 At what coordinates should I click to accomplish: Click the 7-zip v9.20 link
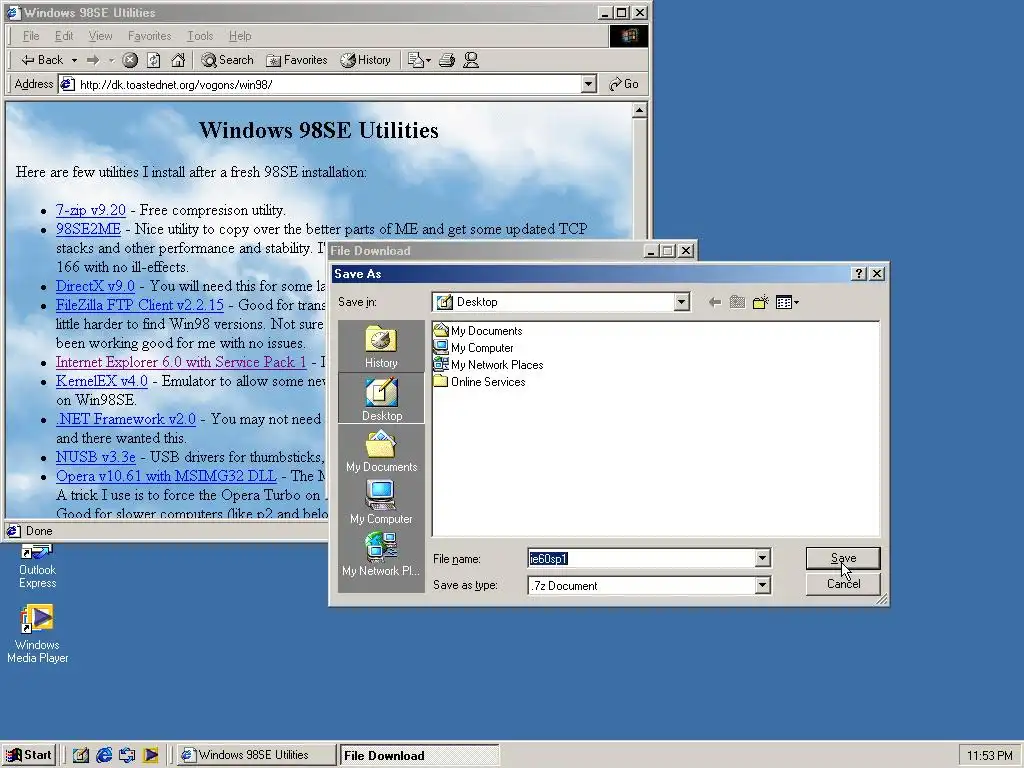(x=91, y=210)
